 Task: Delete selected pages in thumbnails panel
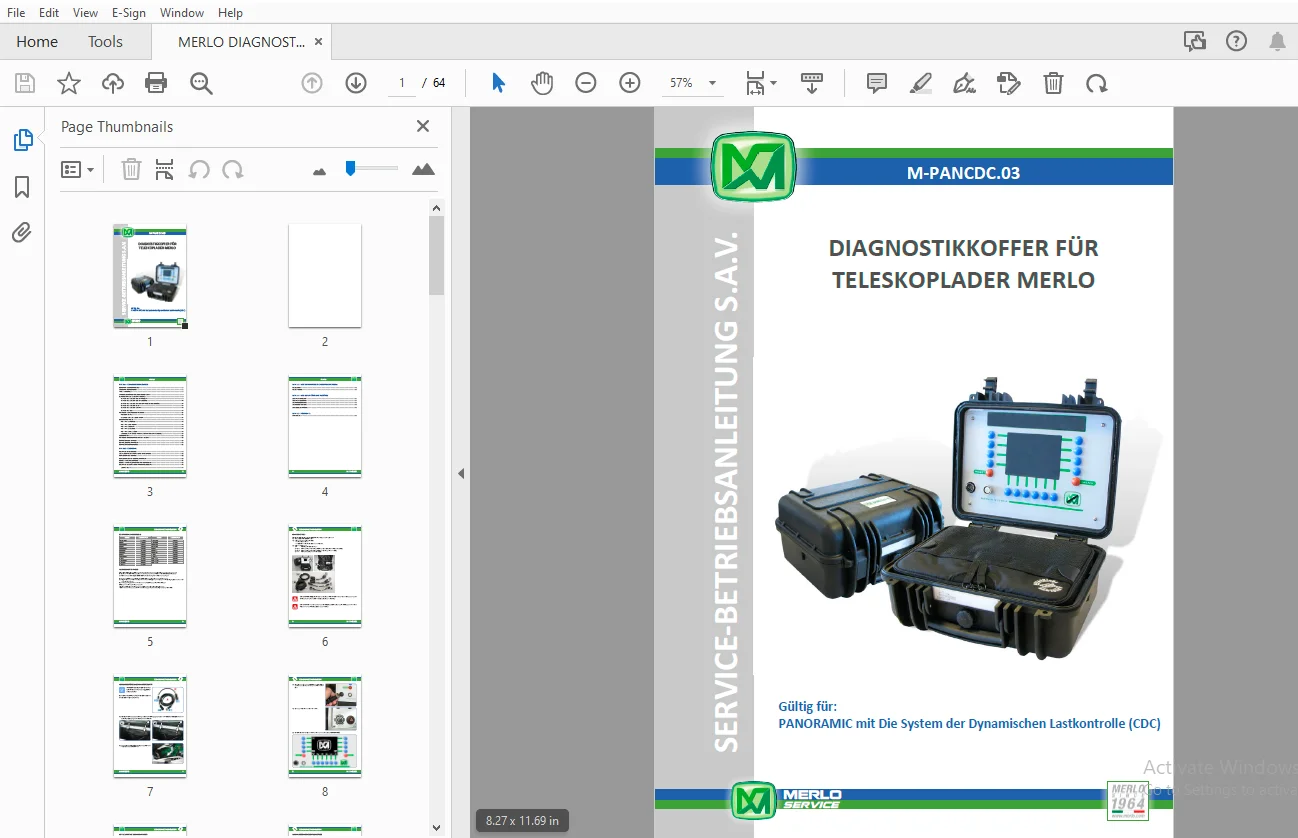click(131, 169)
